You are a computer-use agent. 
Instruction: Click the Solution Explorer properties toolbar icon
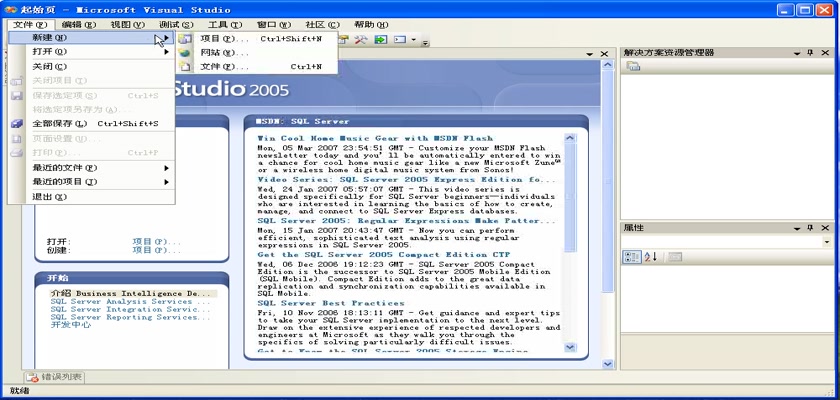click(633, 66)
